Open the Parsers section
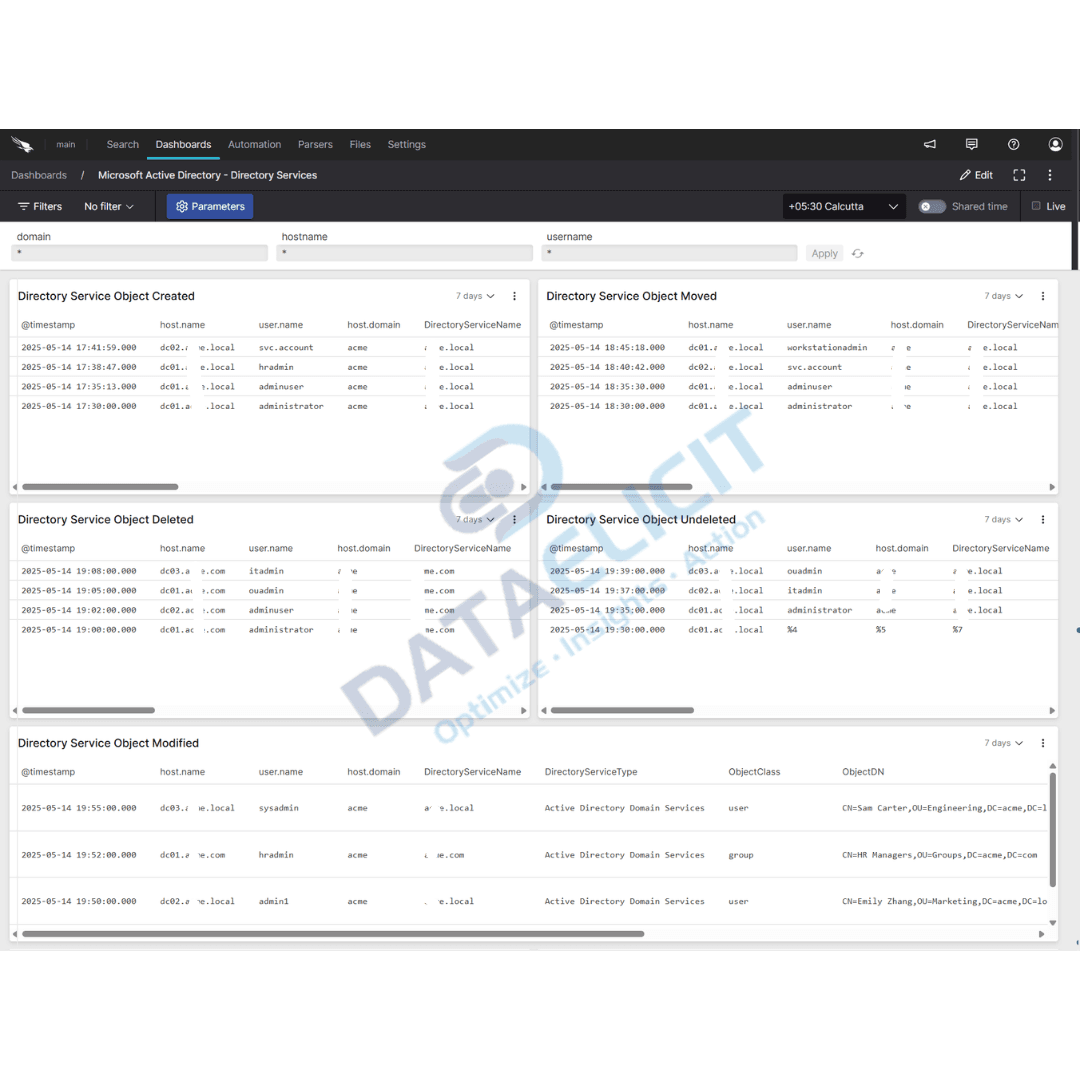 [x=315, y=144]
